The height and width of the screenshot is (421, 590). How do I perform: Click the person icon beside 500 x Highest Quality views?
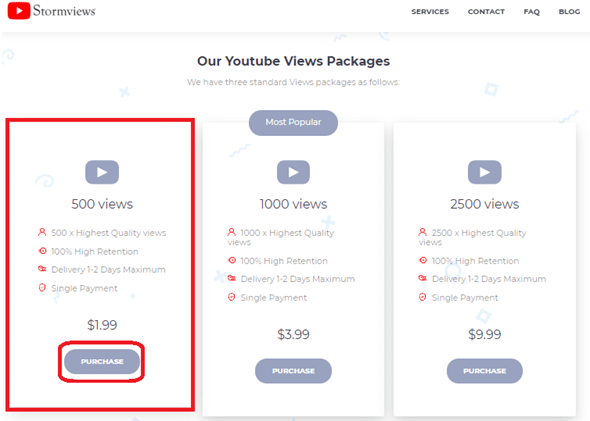click(42, 232)
